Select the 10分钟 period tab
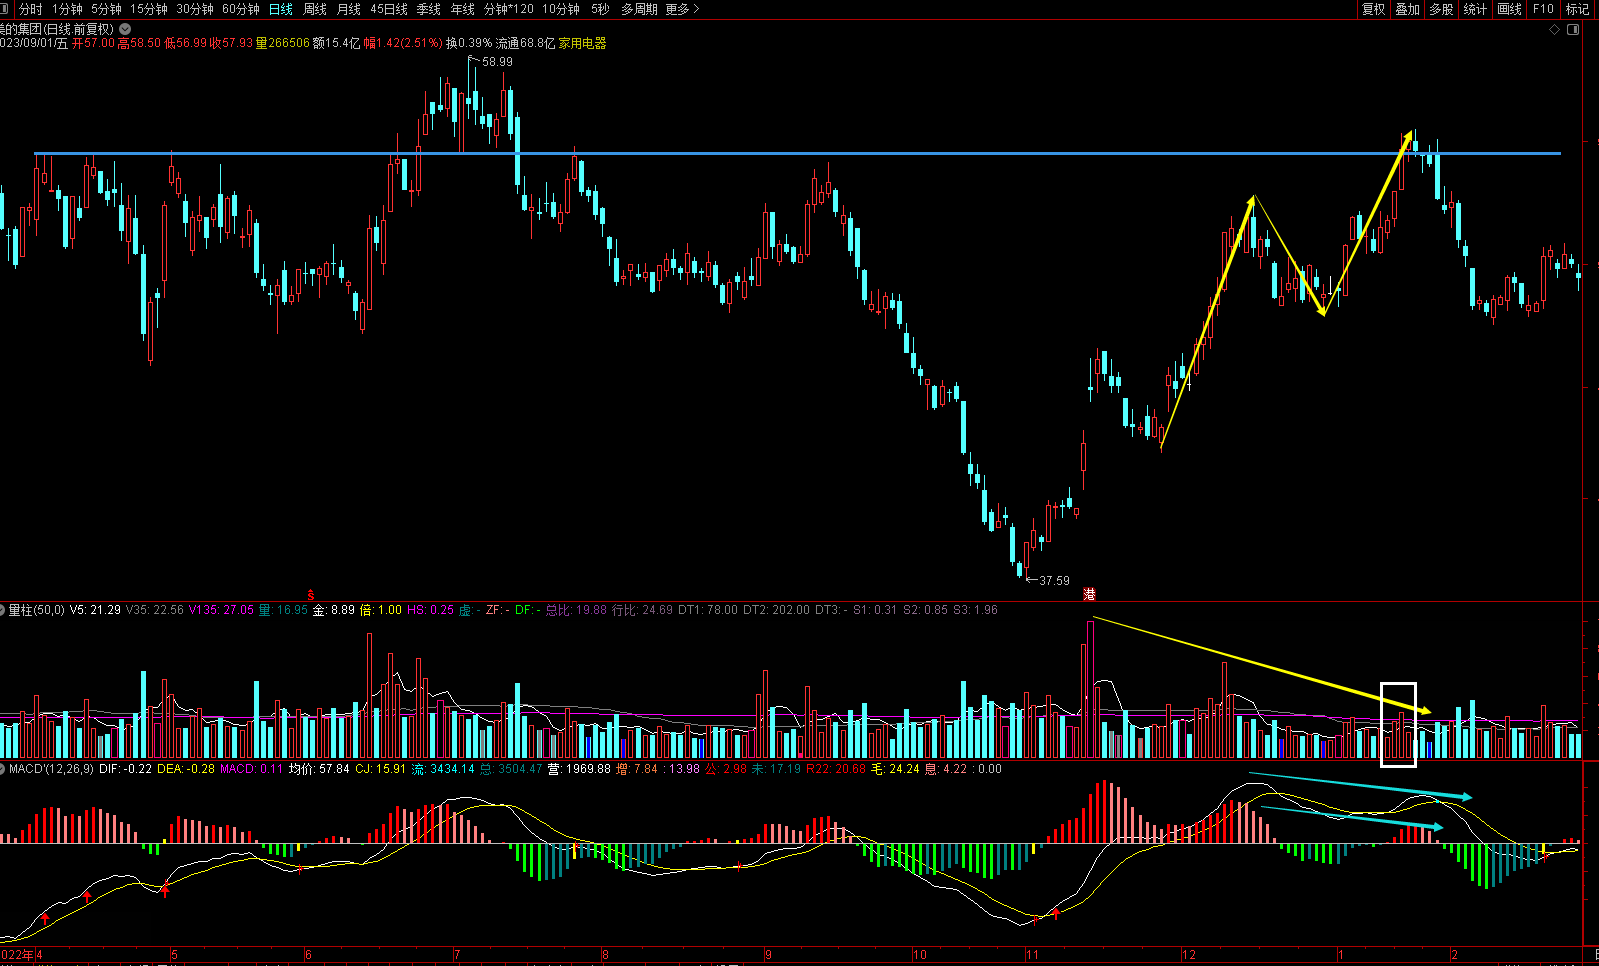 tap(561, 9)
